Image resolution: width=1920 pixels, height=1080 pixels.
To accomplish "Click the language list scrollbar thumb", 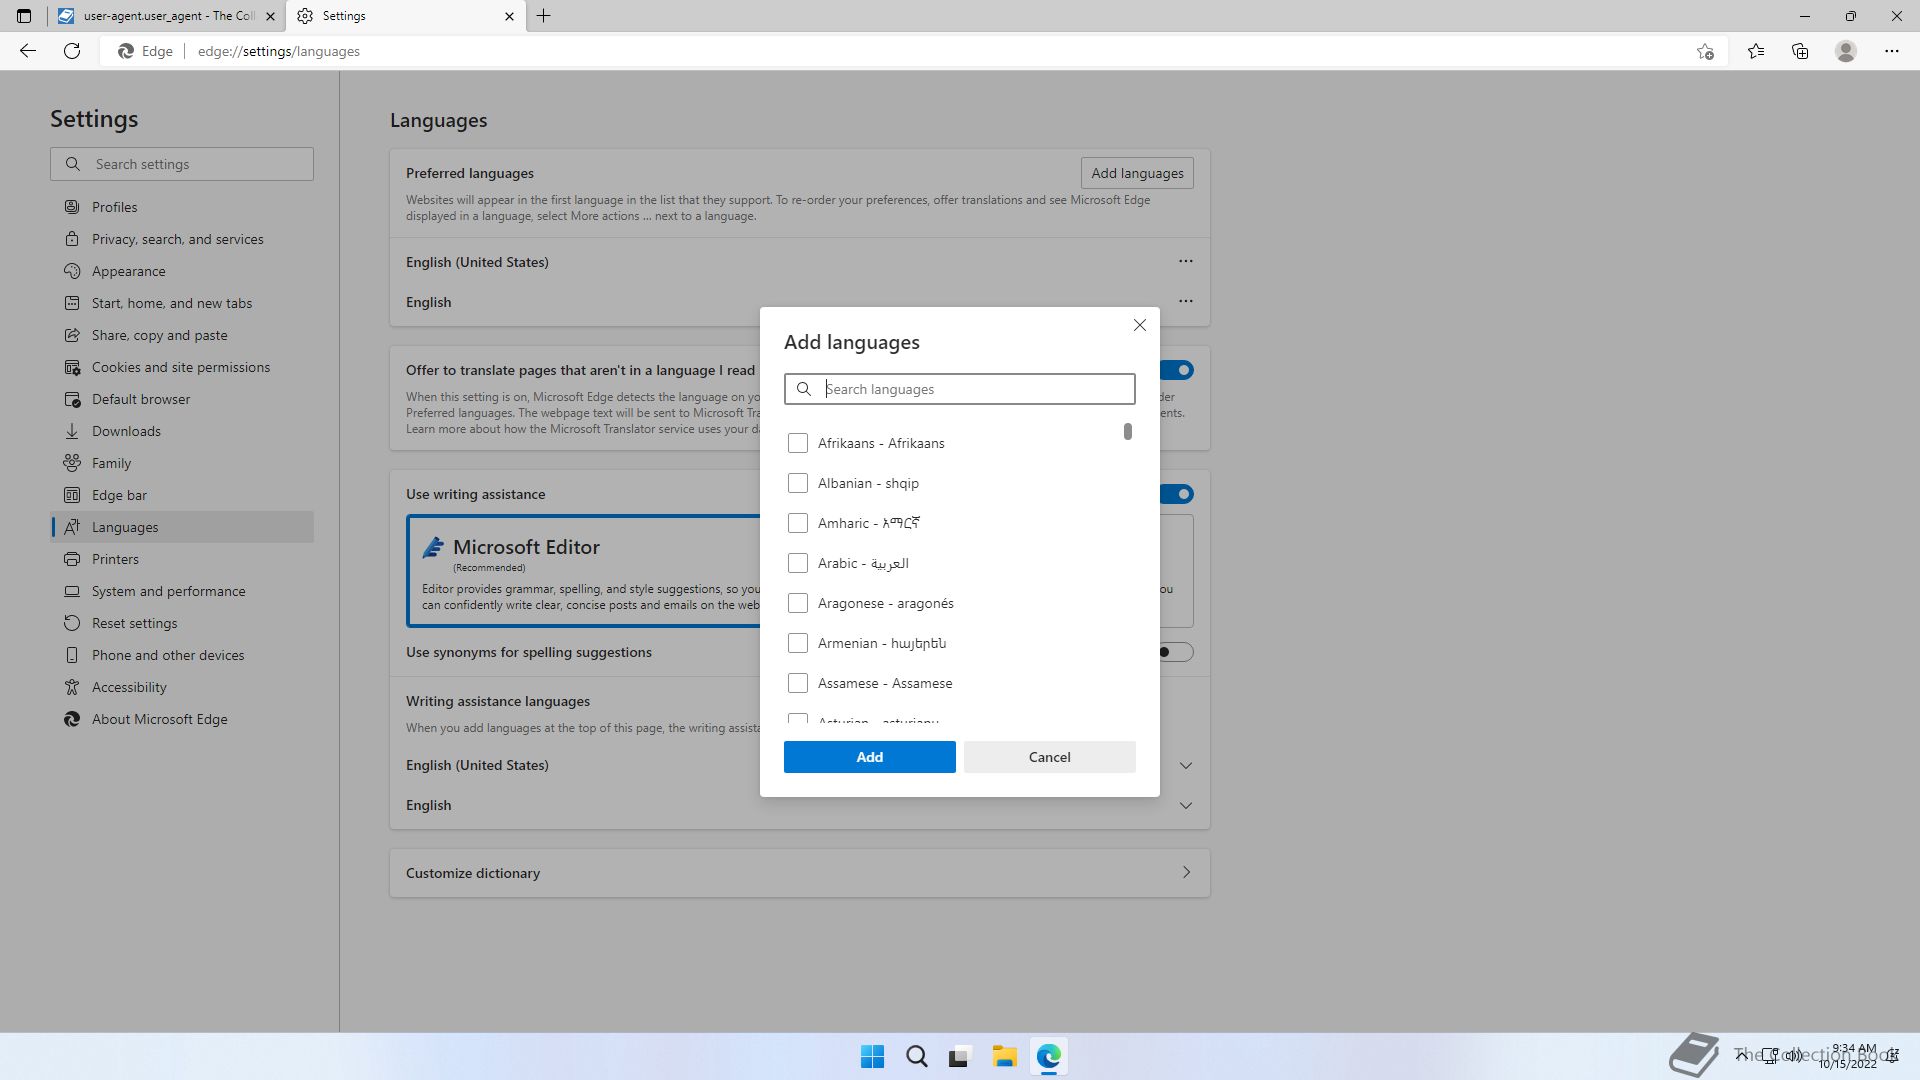I will coord(1127,431).
